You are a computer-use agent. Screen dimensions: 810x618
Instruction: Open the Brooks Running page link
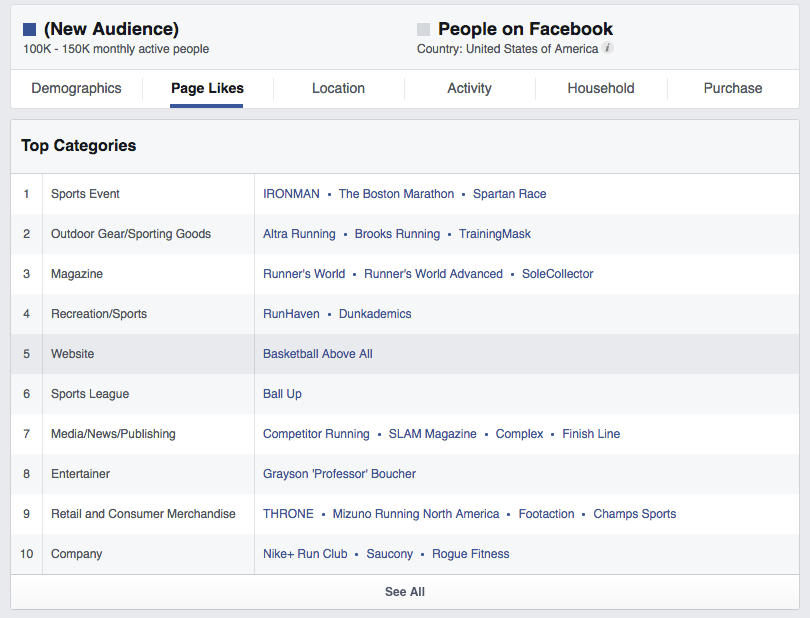pos(397,234)
